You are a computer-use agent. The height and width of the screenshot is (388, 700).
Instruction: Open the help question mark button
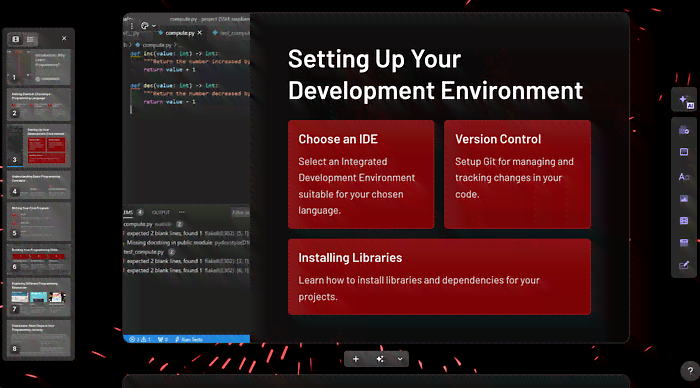[x=690, y=370]
